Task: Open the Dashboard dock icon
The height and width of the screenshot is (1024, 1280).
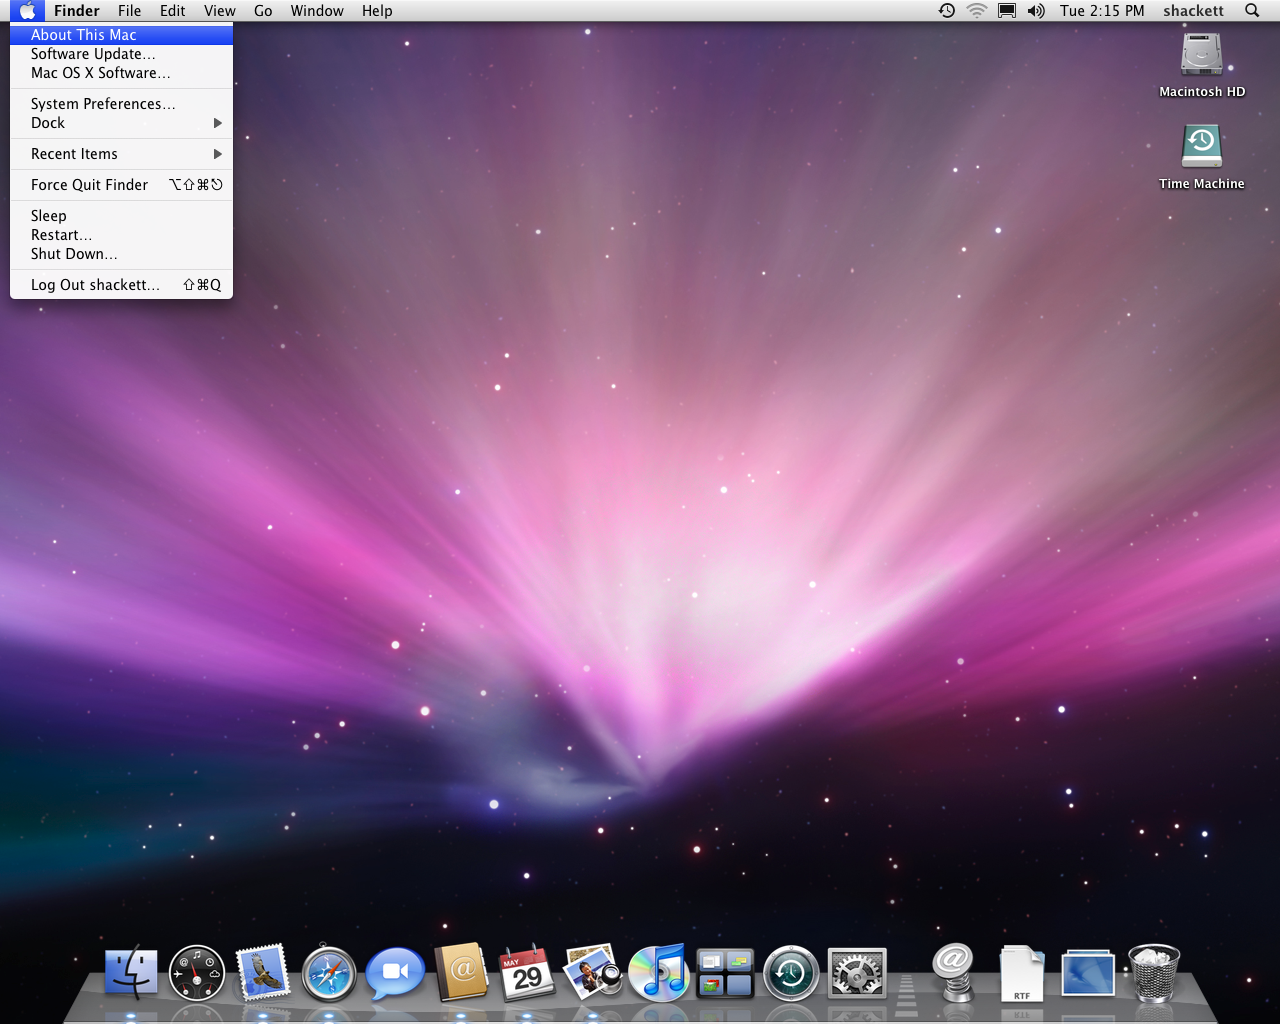Action: pyautogui.click(x=197, y=973)
